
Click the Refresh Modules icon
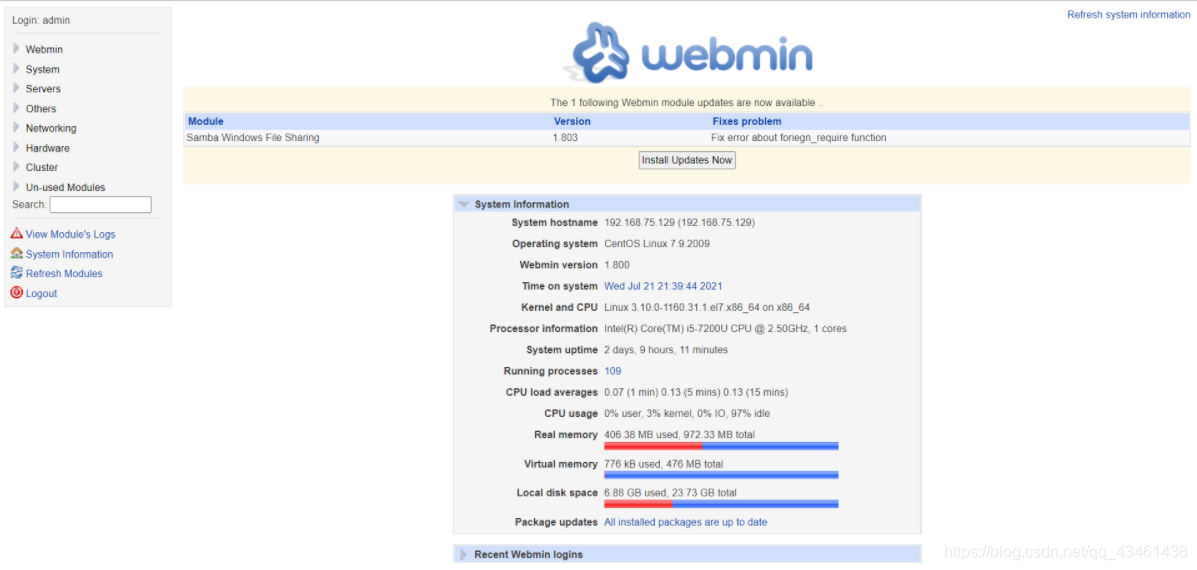[17, 272]
